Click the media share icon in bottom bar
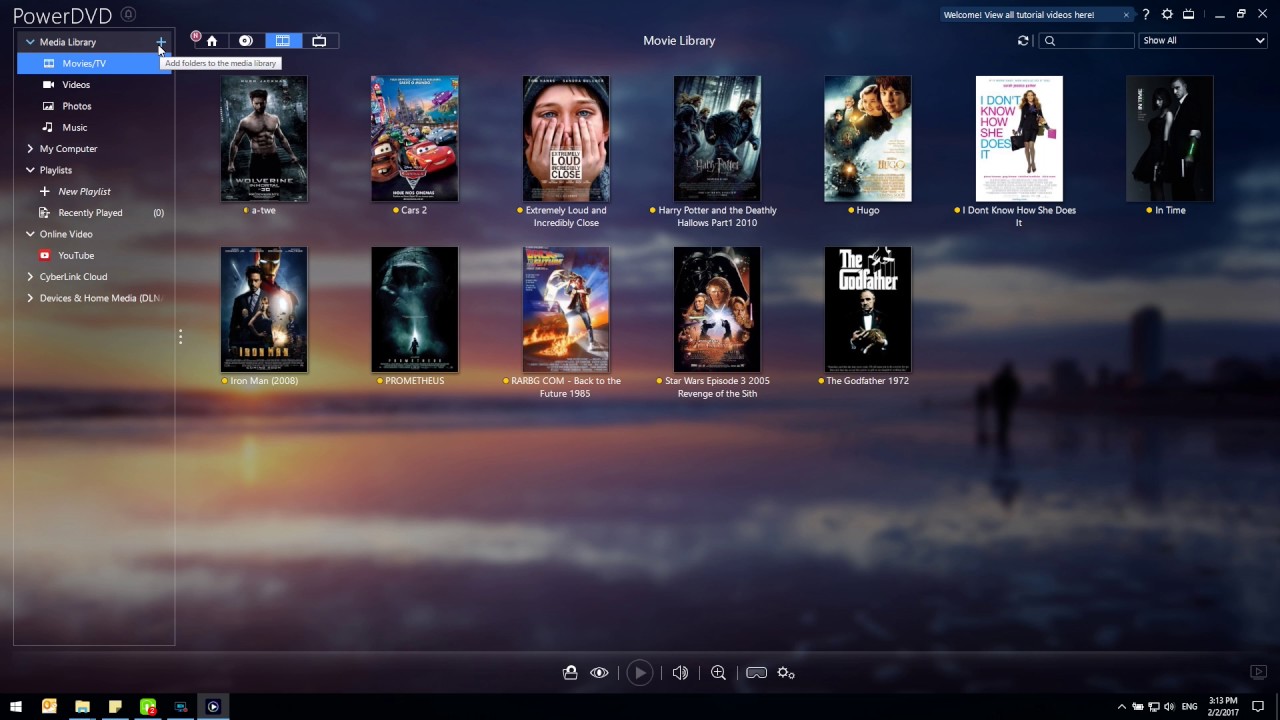Screen dimensions: 1280x720 pos(570,673)
